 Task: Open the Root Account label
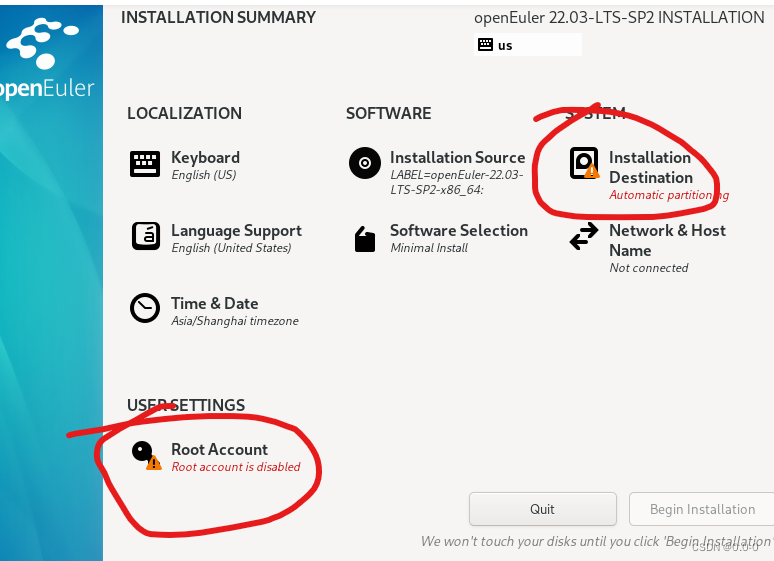click(220, 449)
